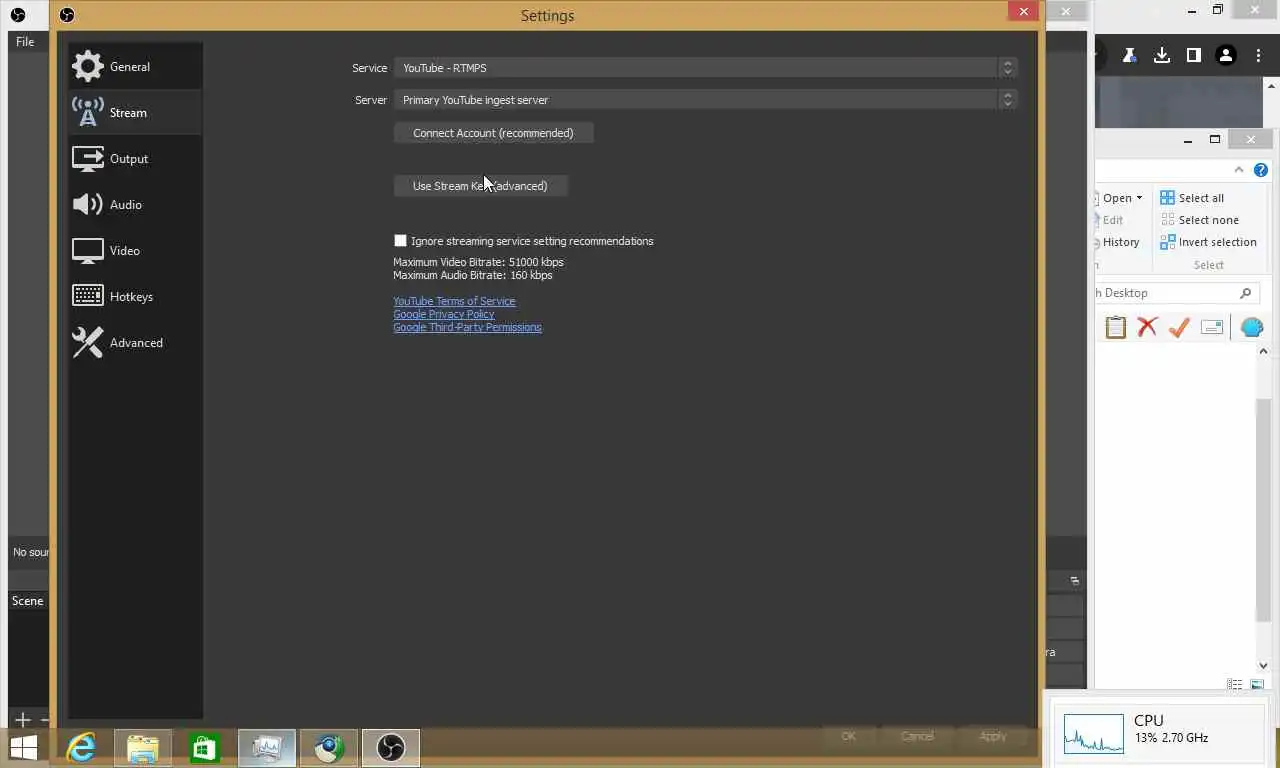Click Select none in Explorer ribbon
Viewport: 1280px width, 768px height.
(x=1199, y=220)
